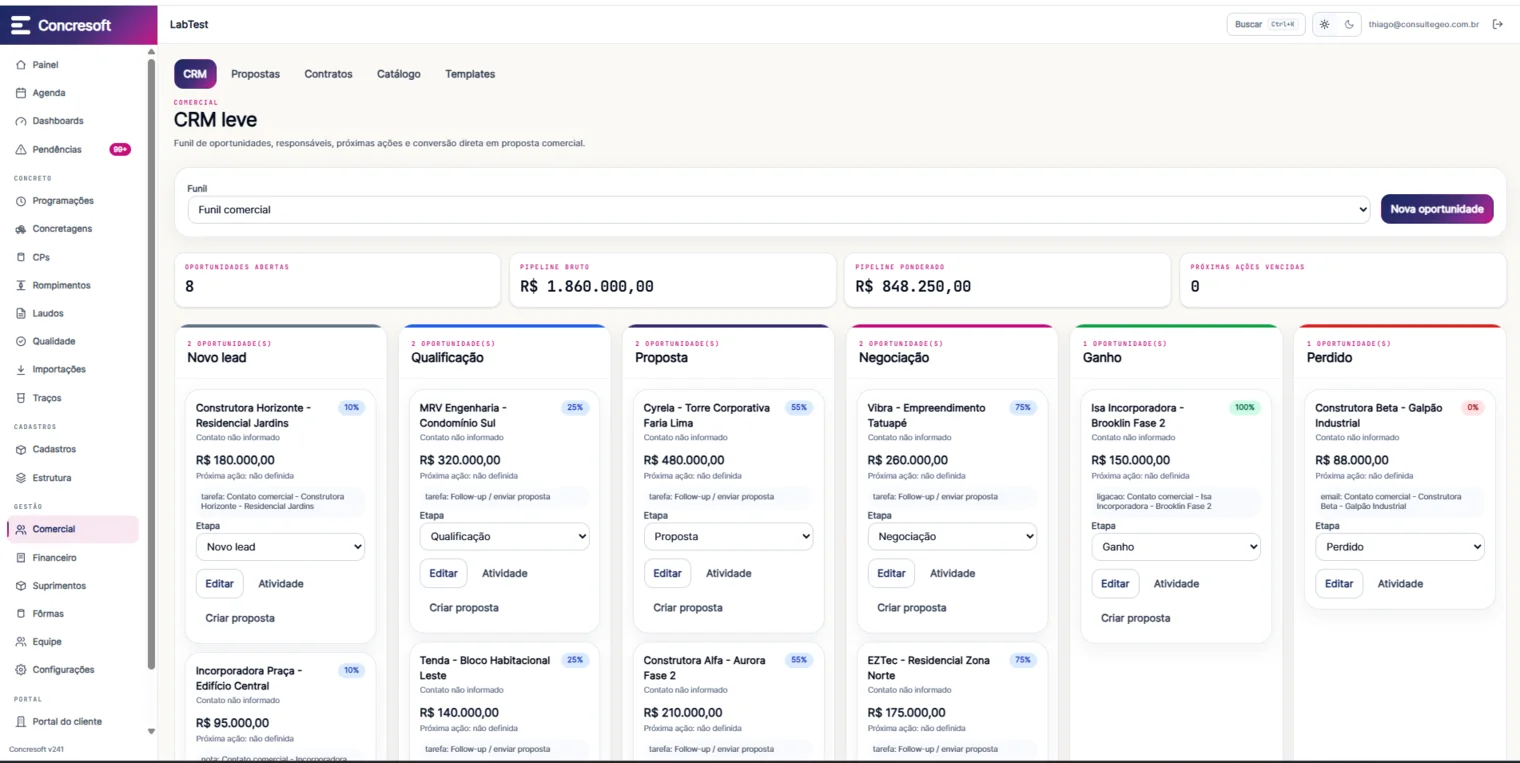Click Editar on Construtora Horizonte card

[219, 584]
